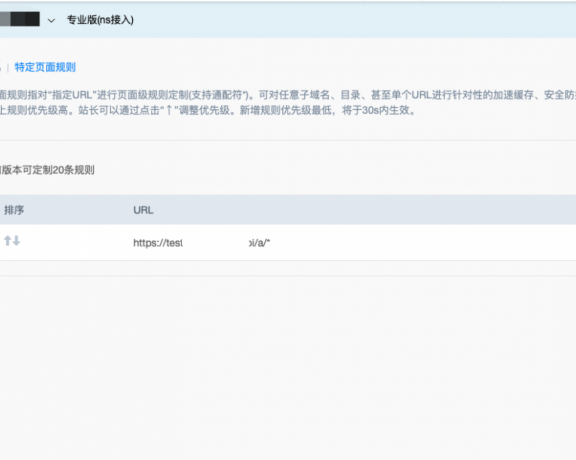Click the blurred domain name block
Image resolution: width=576 pixels, height=460 pixels.
pyautogui.click(x=20, y=19)
